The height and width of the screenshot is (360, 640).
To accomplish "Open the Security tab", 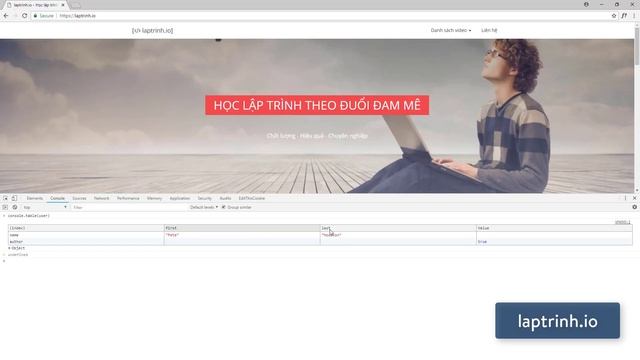I will coord(204,198).
